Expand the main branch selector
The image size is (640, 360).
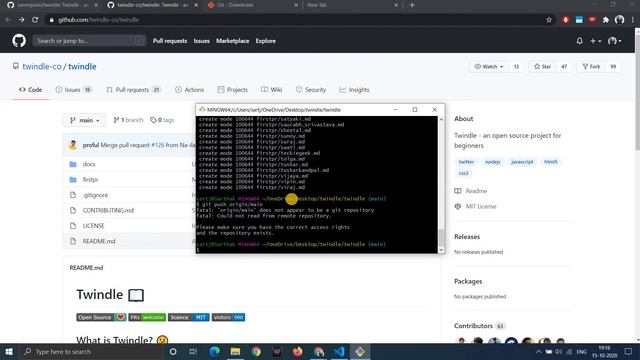coord(84,120)
